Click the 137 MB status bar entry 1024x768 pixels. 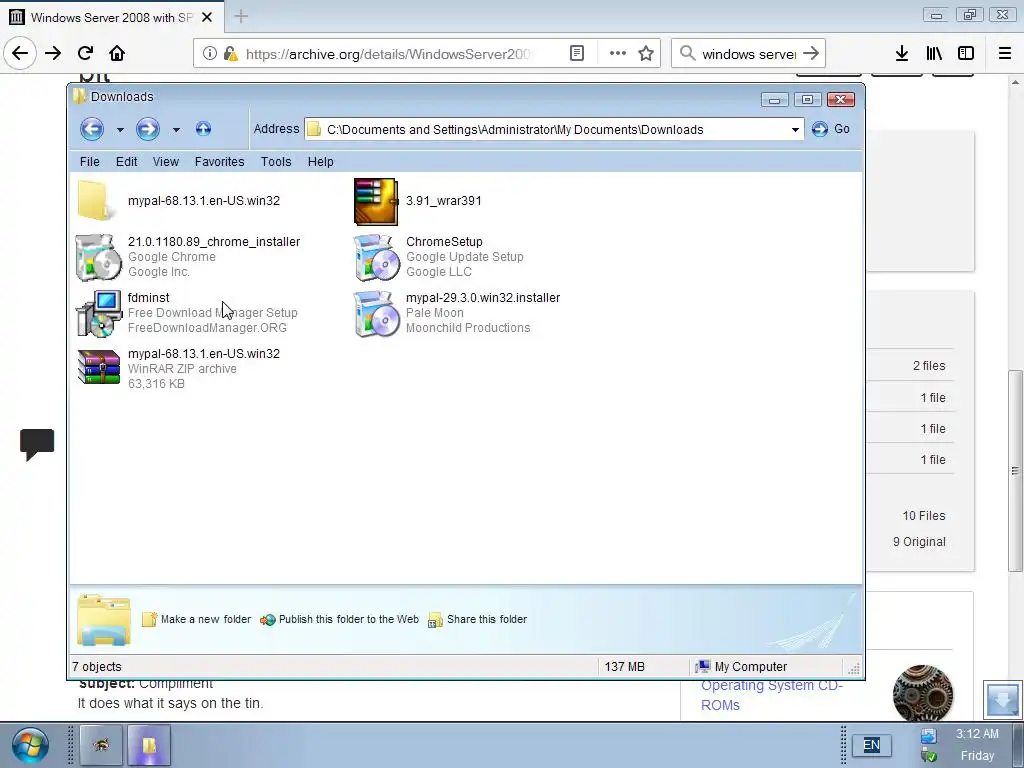(x=624, y=667)
